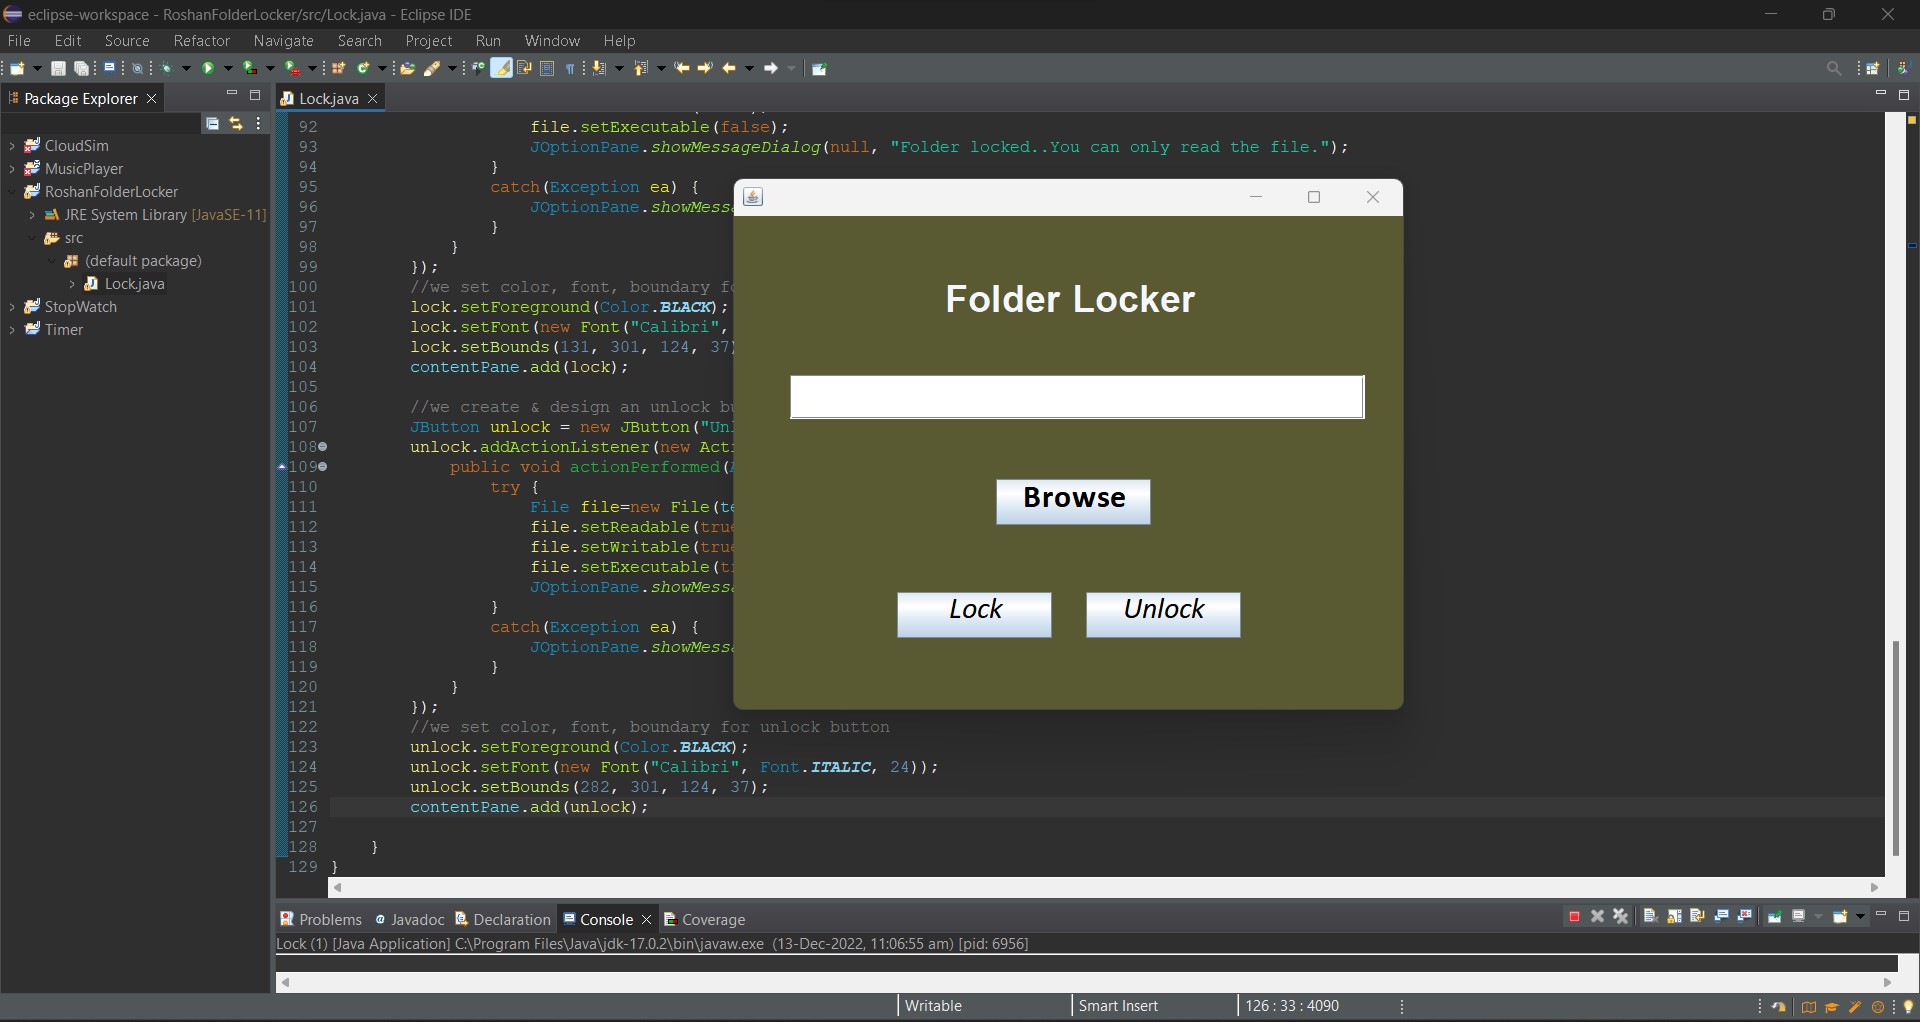Click the Folder Locker password text field

(x=1076, y=397)
